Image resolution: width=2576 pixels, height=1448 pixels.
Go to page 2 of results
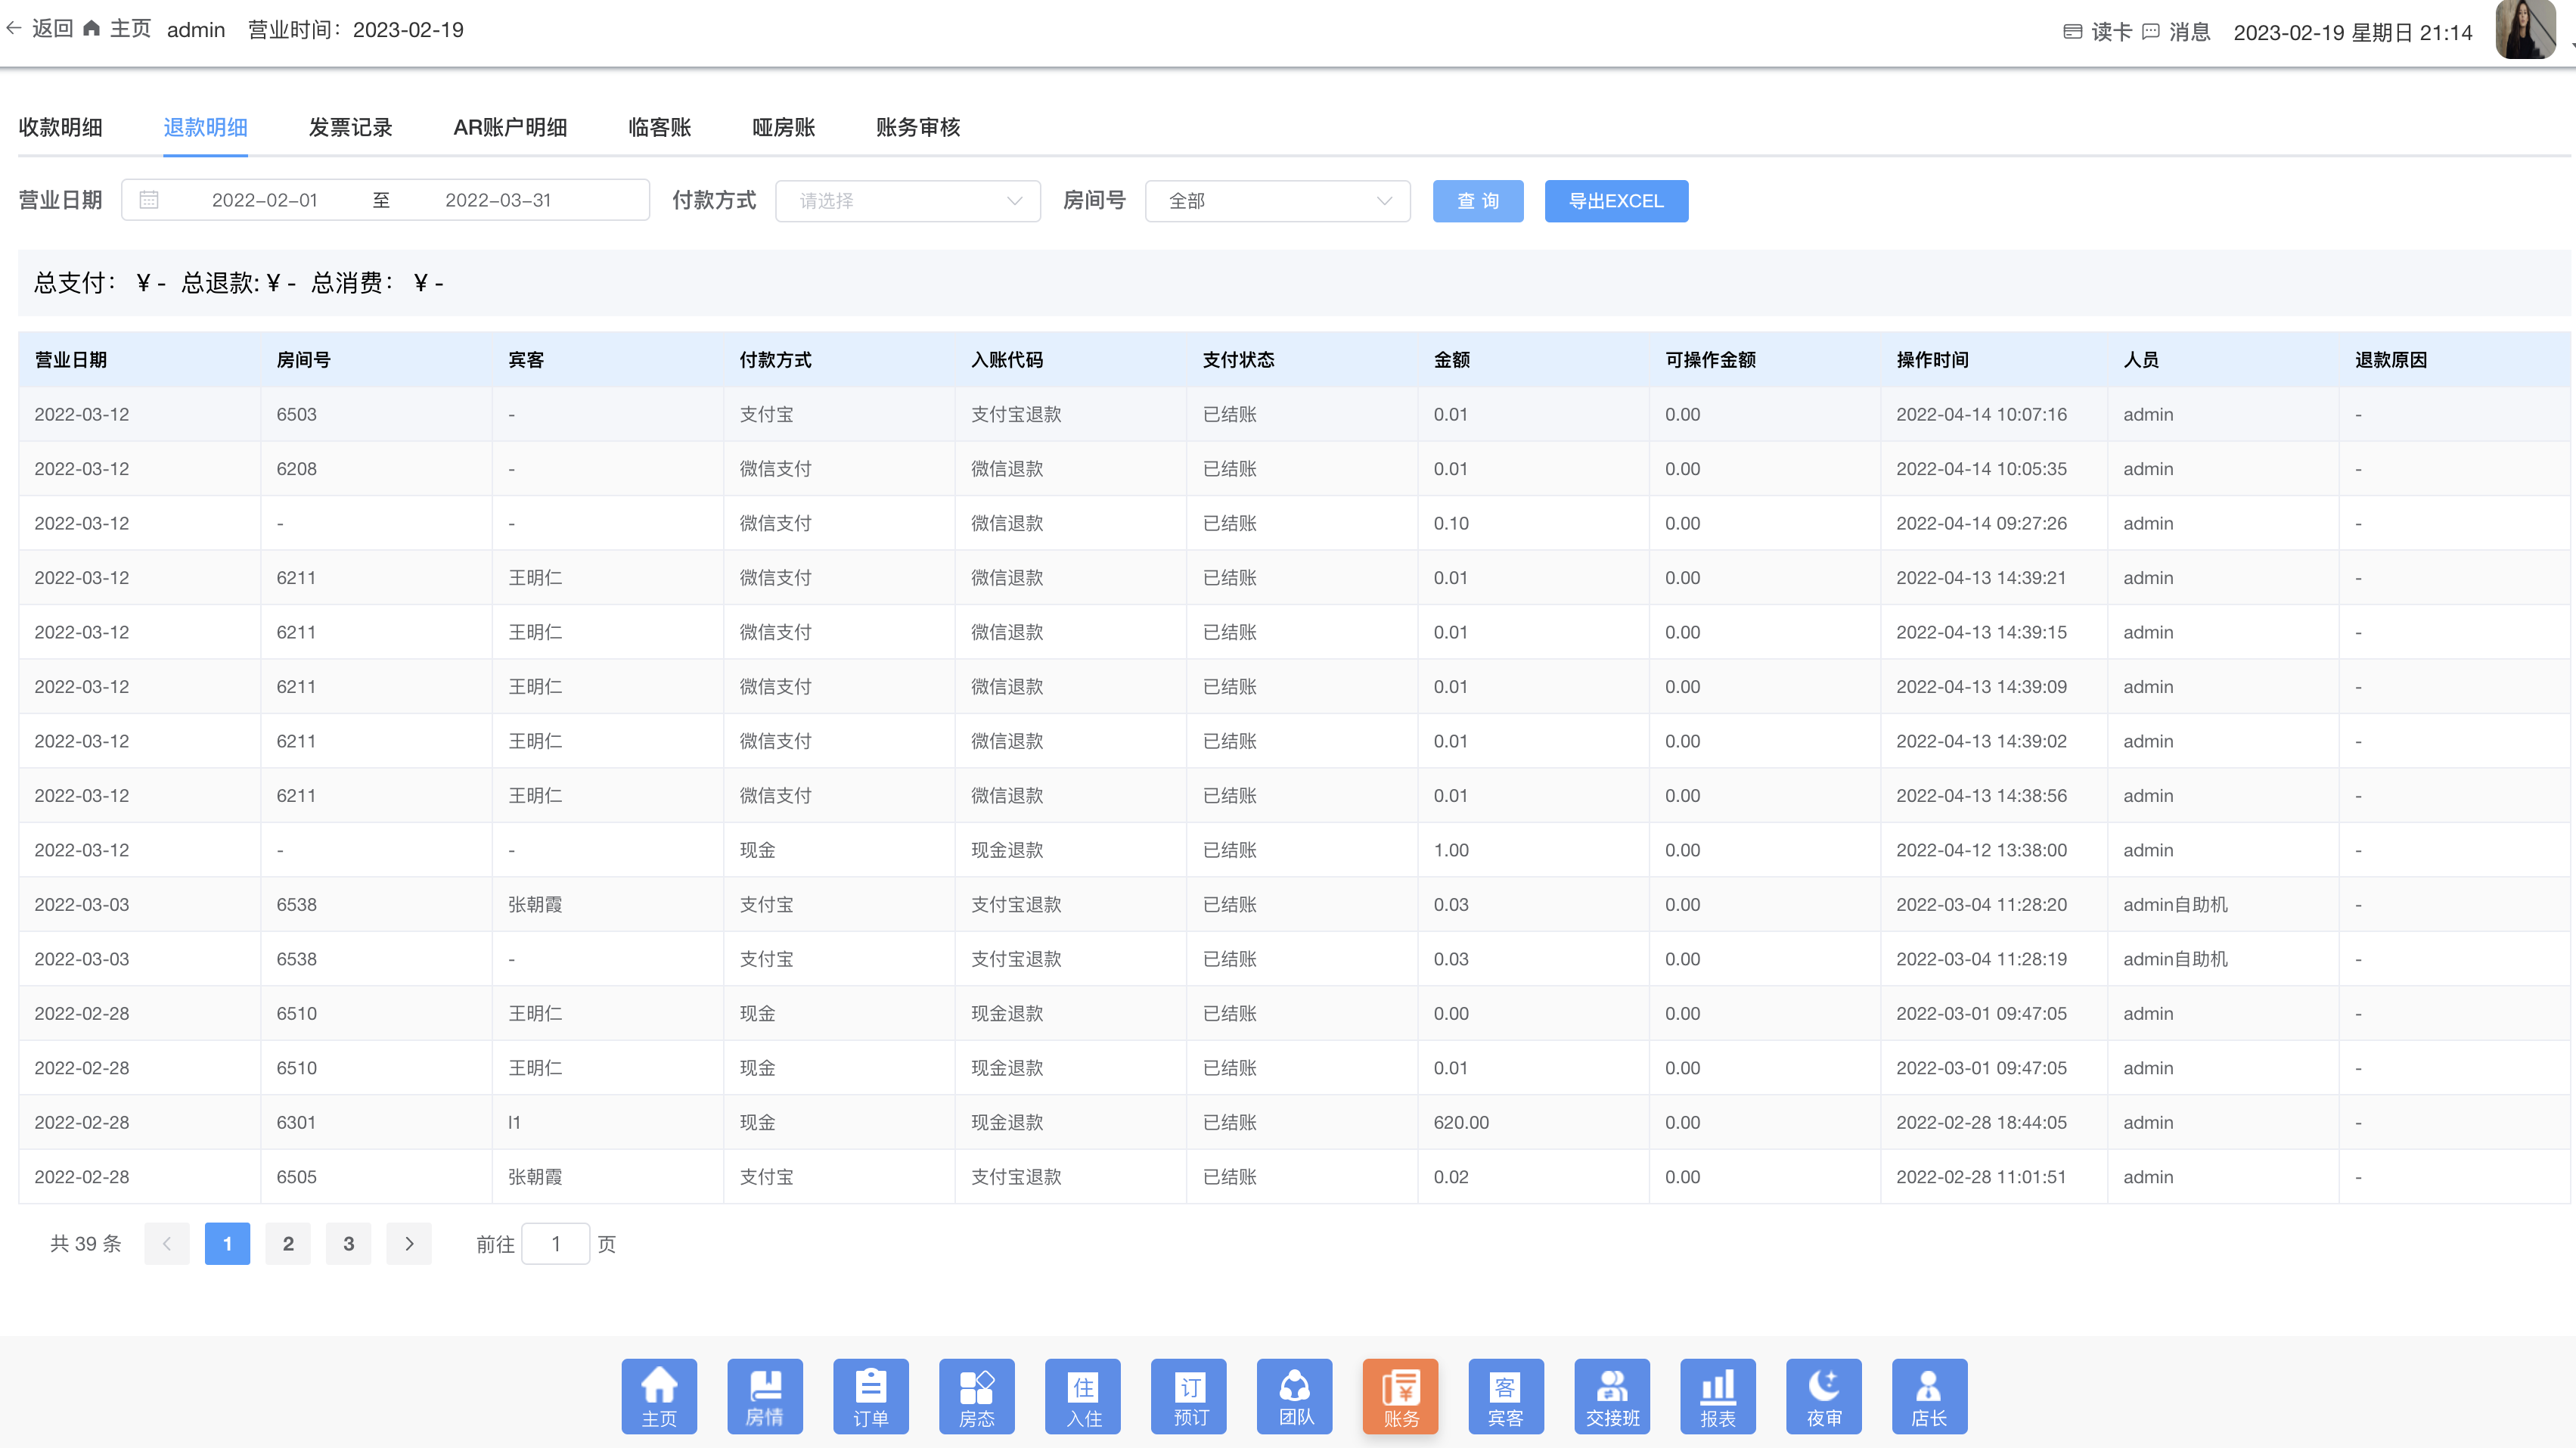(x=288, y=1243)
